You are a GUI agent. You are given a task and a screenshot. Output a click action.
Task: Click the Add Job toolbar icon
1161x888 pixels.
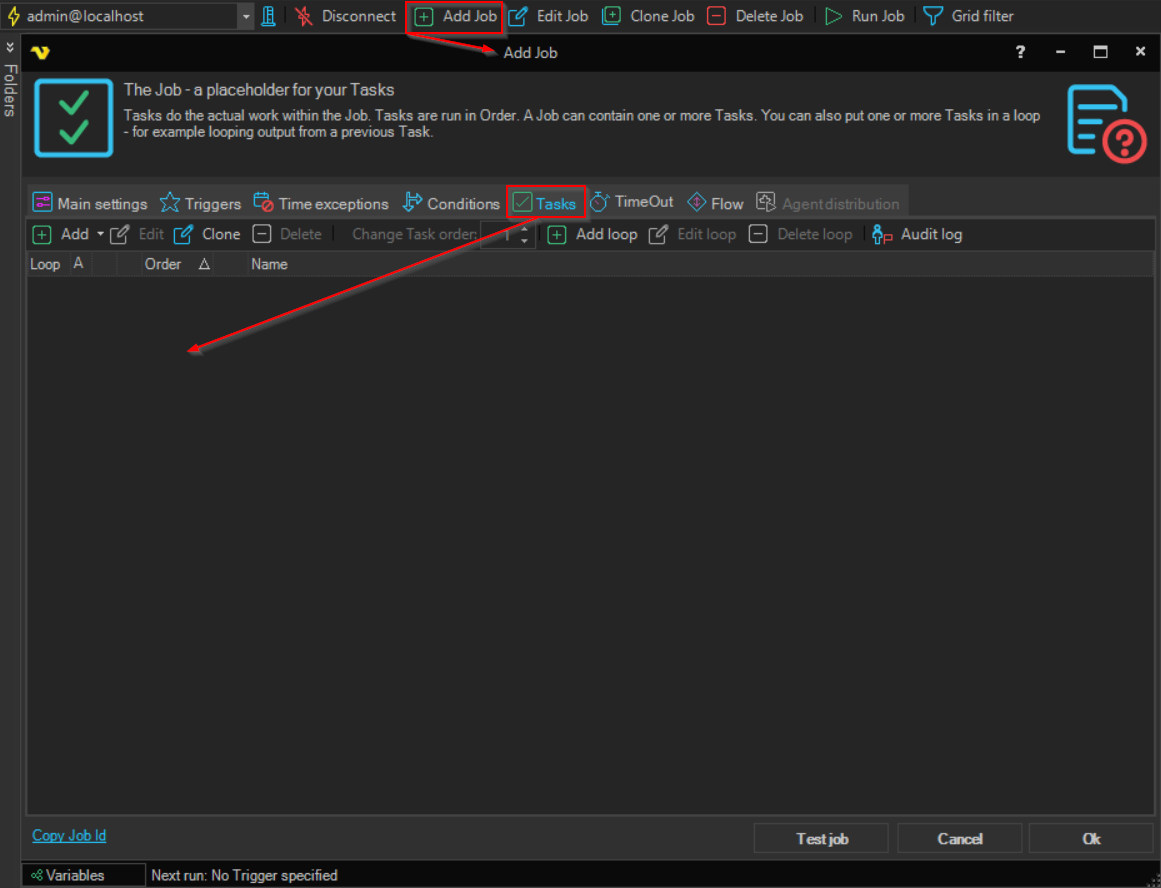pyautogui.click(x=424, y=16)
